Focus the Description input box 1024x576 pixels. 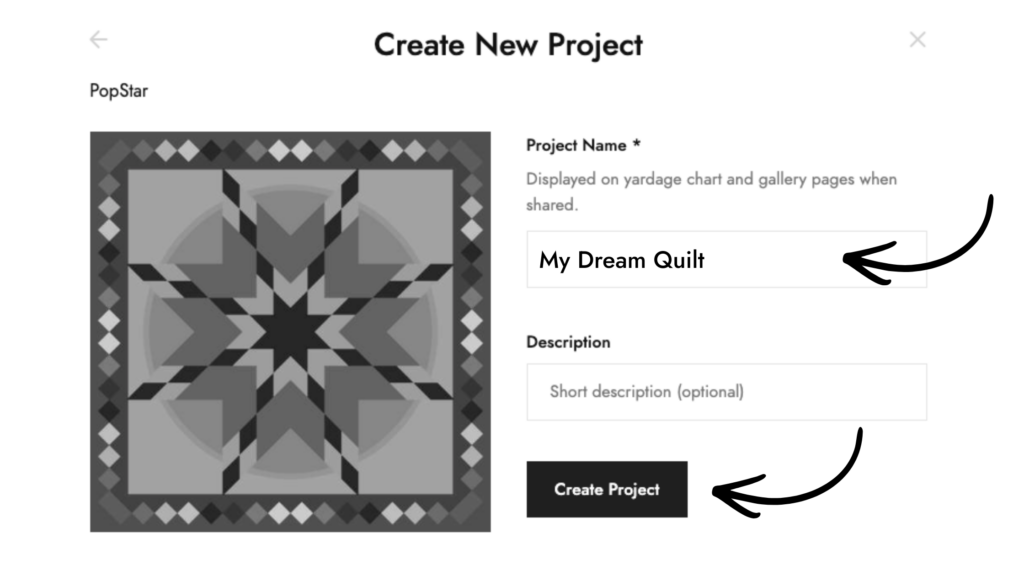coord(726,391)
